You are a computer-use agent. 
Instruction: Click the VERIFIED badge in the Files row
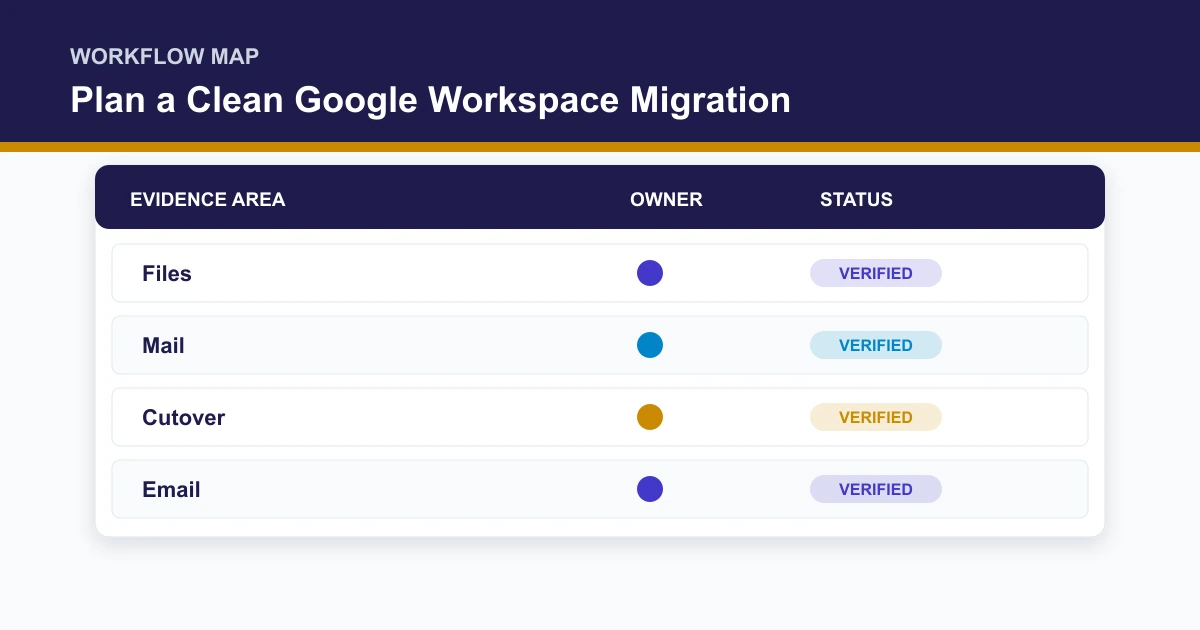pyautogui.click(x=876, y=273)
